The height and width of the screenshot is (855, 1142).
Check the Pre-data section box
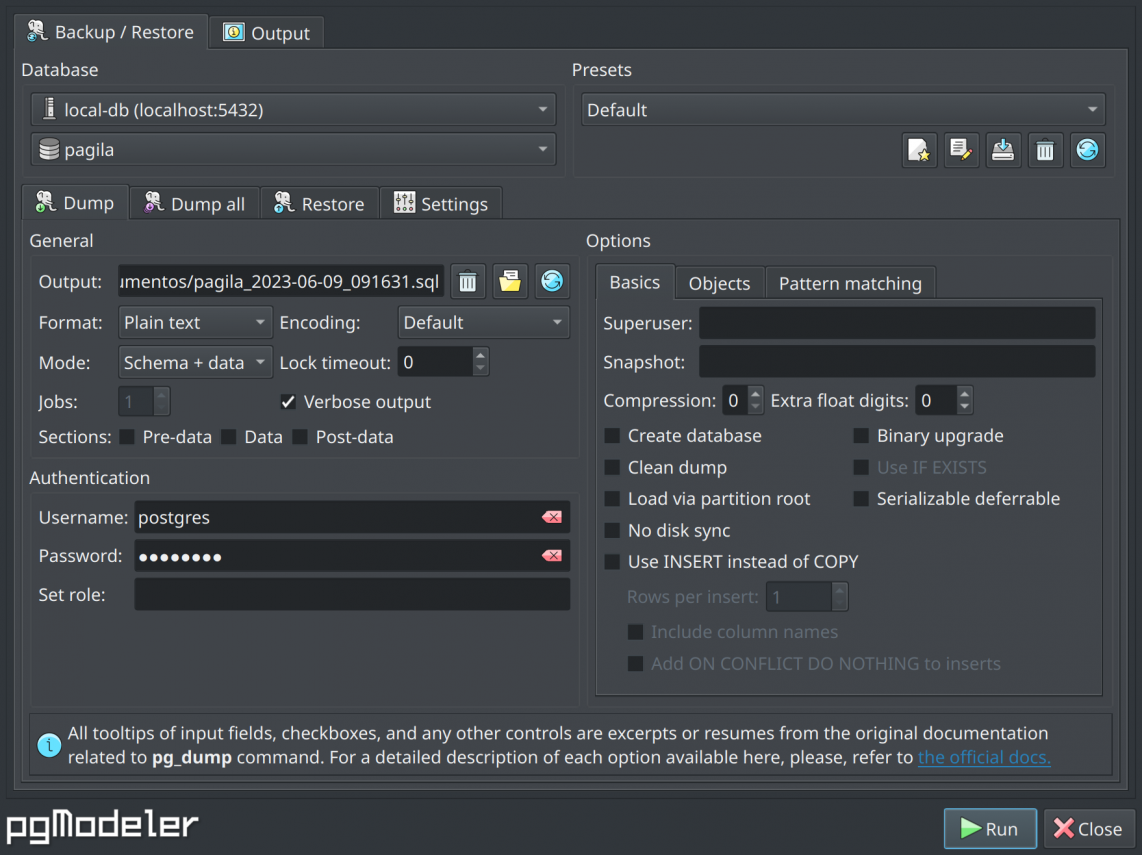127,437
